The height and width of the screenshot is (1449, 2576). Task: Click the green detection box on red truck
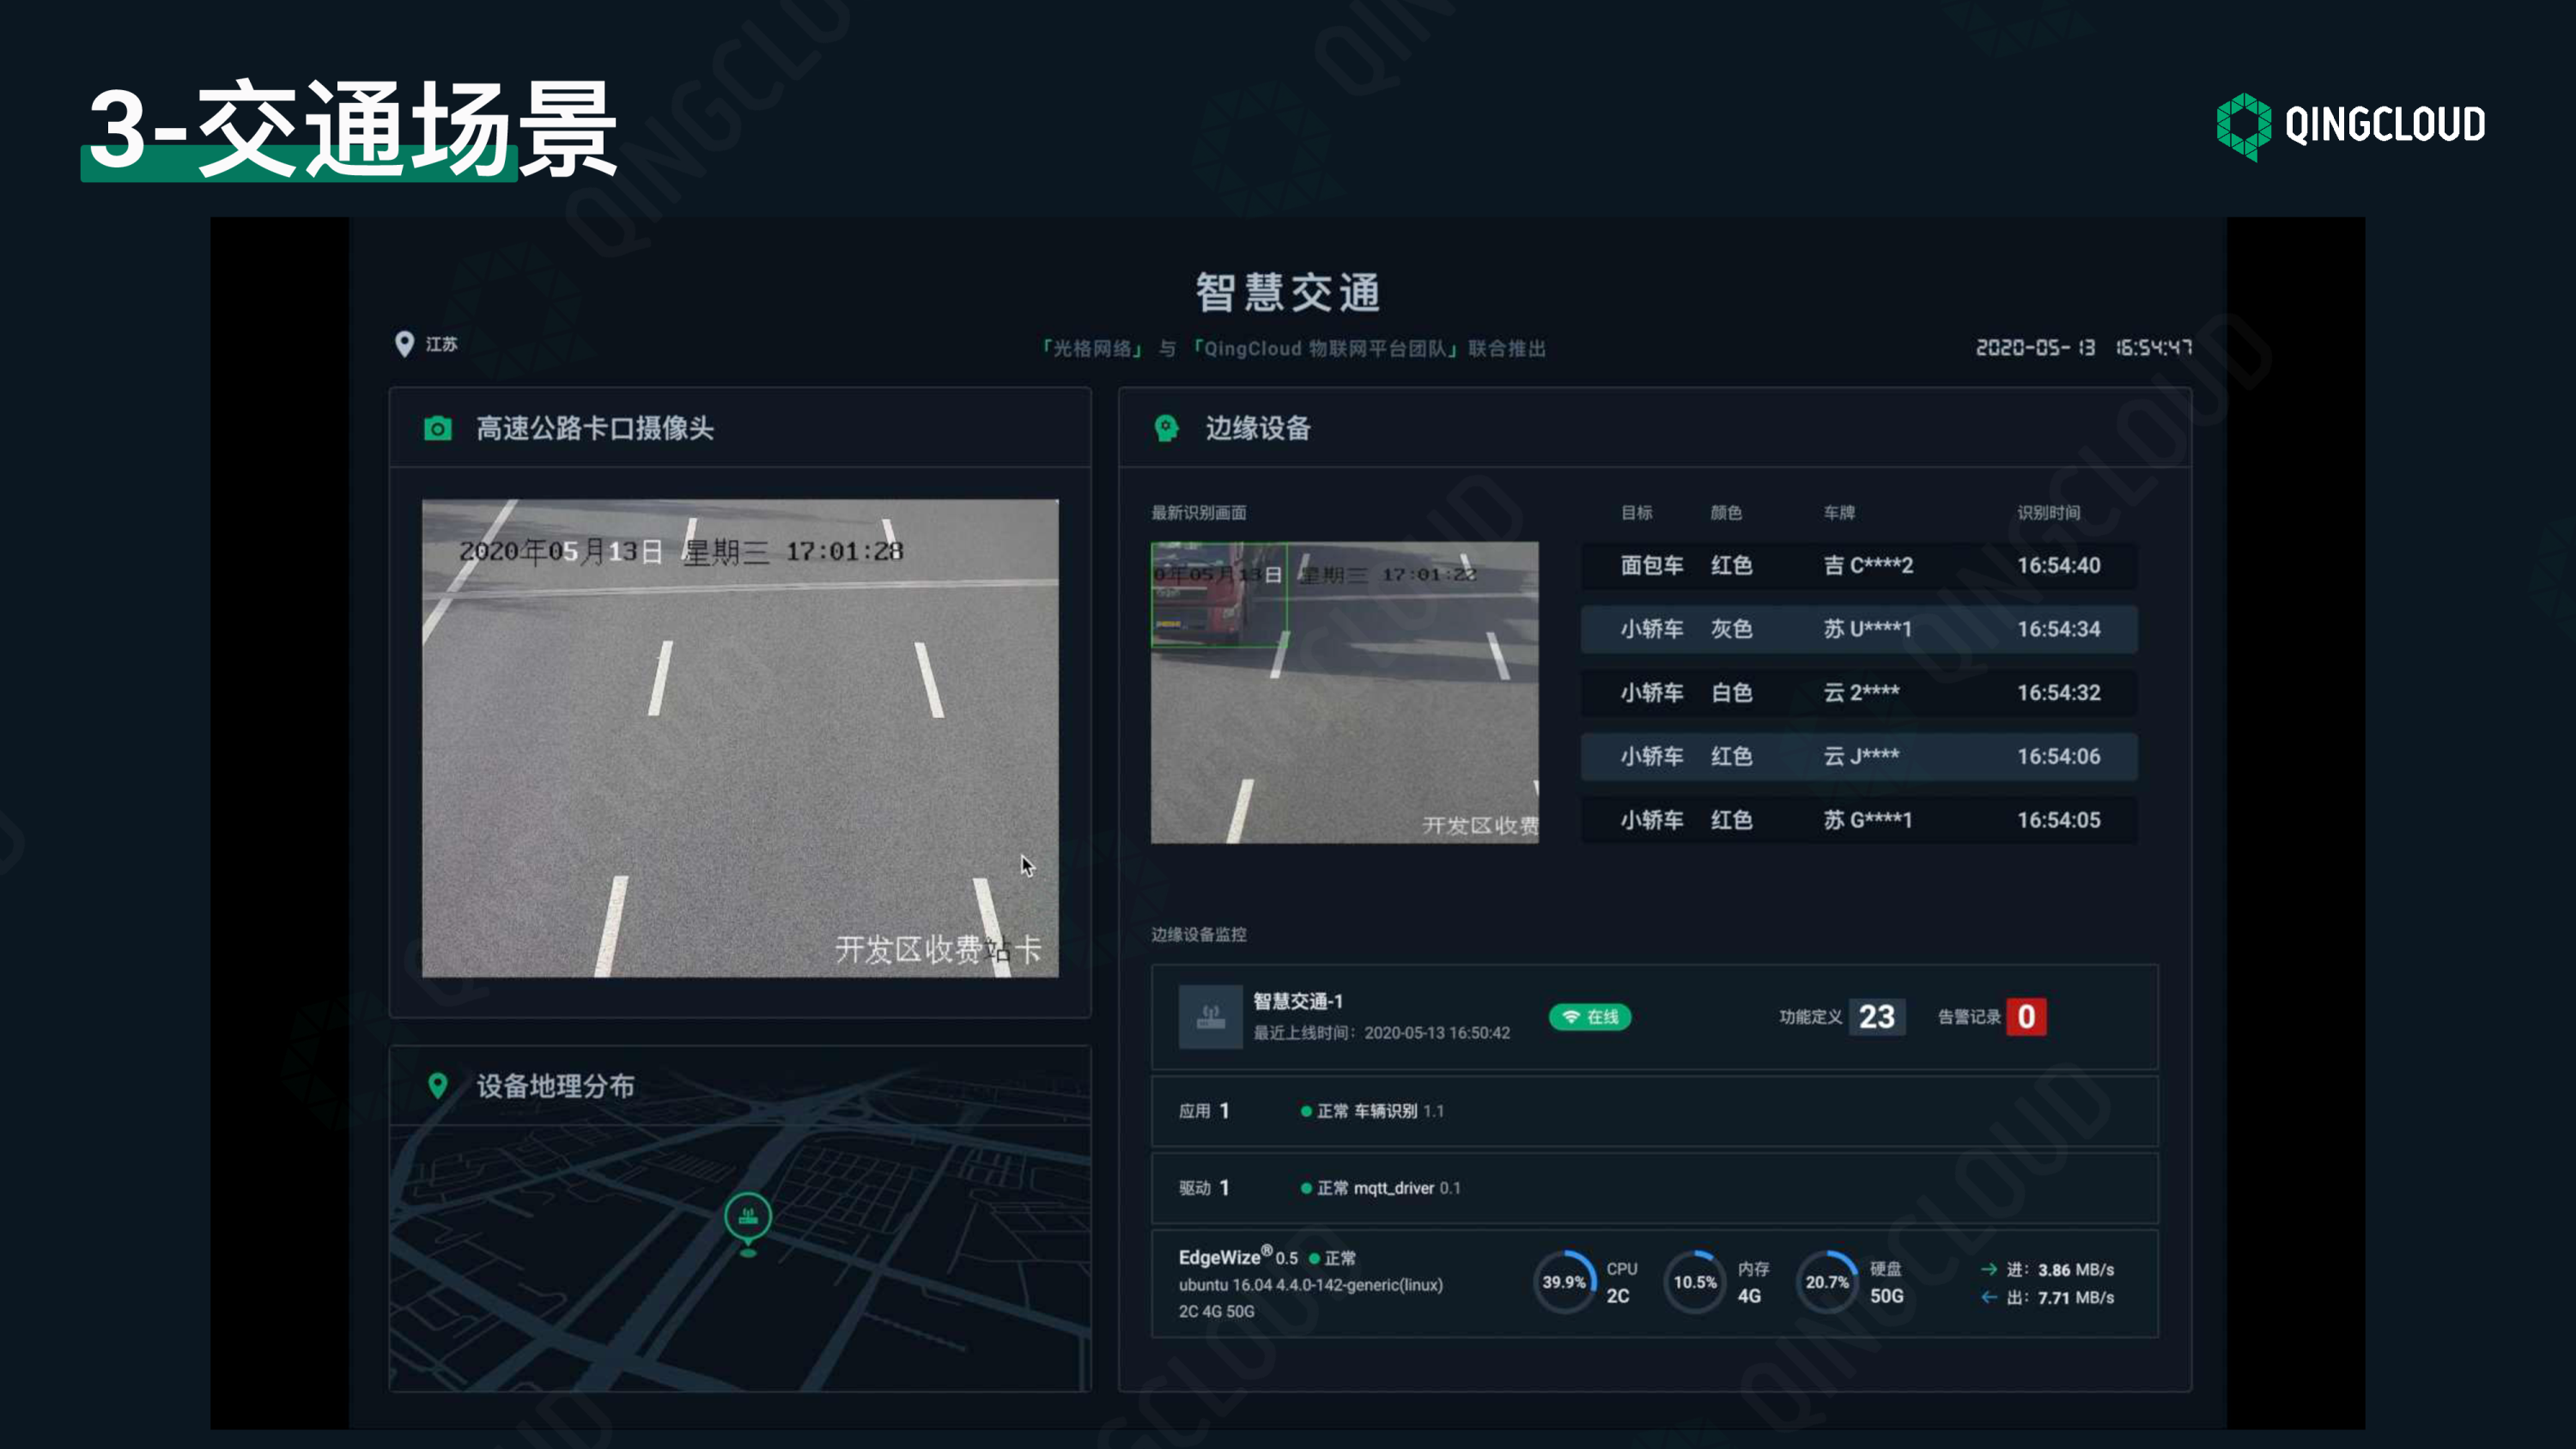click(1219, 595)
